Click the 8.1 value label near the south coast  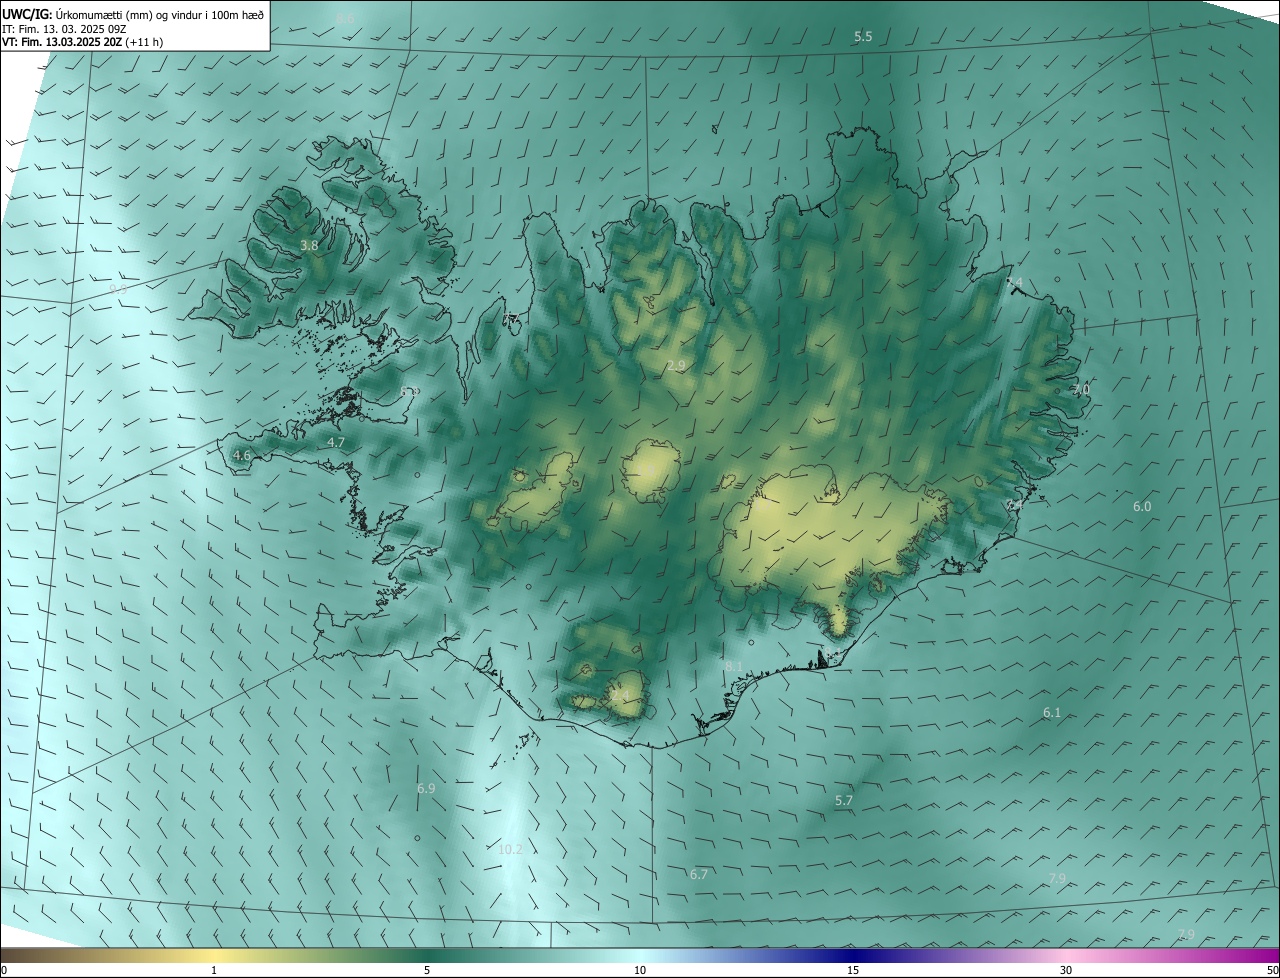pyautogui.click(x=733, y=666)
